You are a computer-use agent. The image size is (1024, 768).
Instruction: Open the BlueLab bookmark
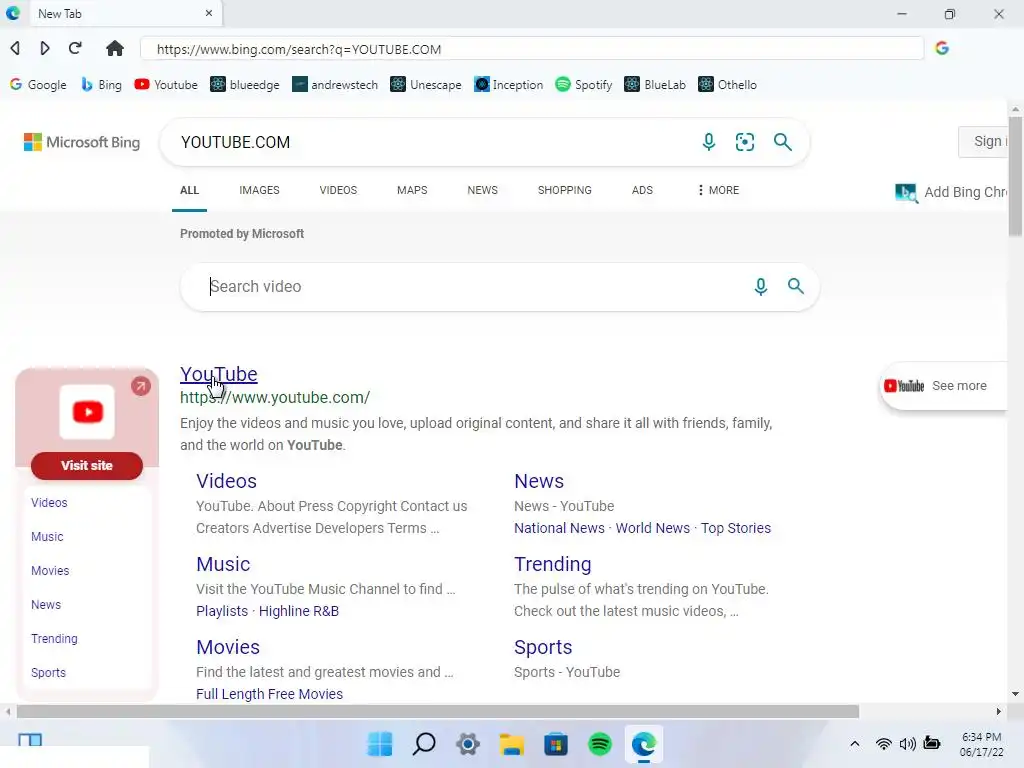[x=655, y=85]
